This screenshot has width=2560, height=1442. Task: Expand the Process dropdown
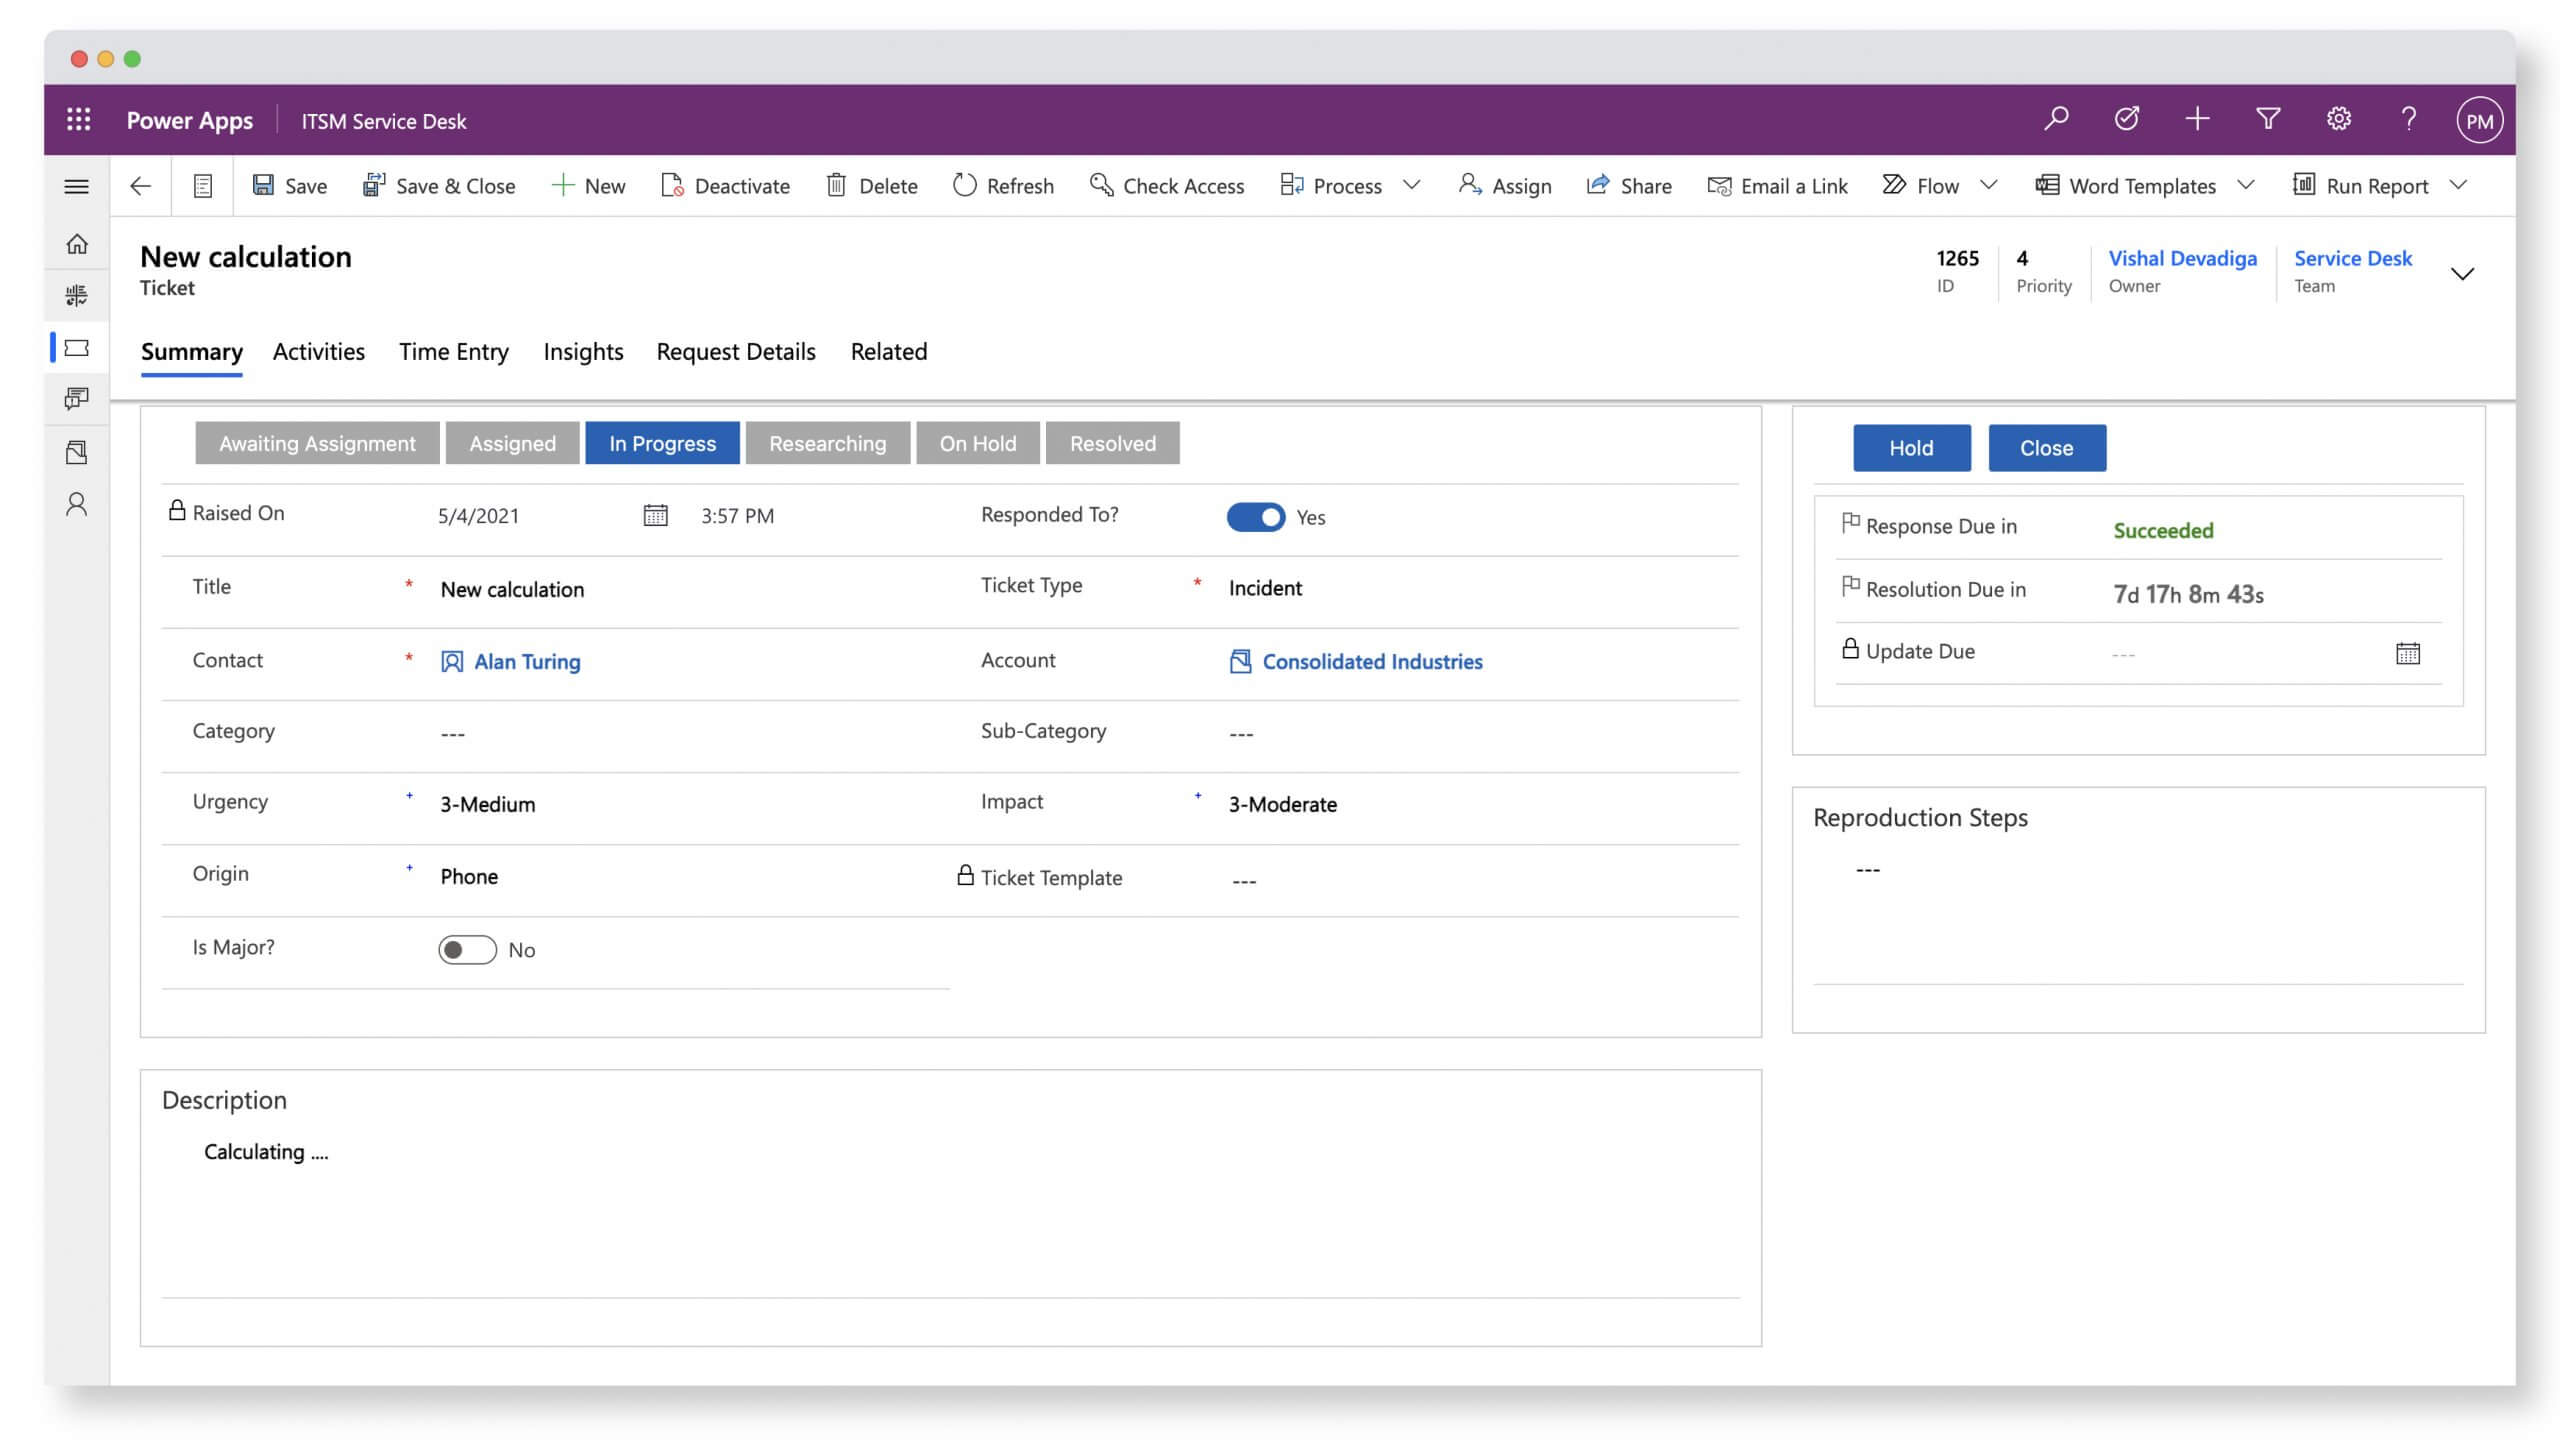click(x=1412, y=186)
